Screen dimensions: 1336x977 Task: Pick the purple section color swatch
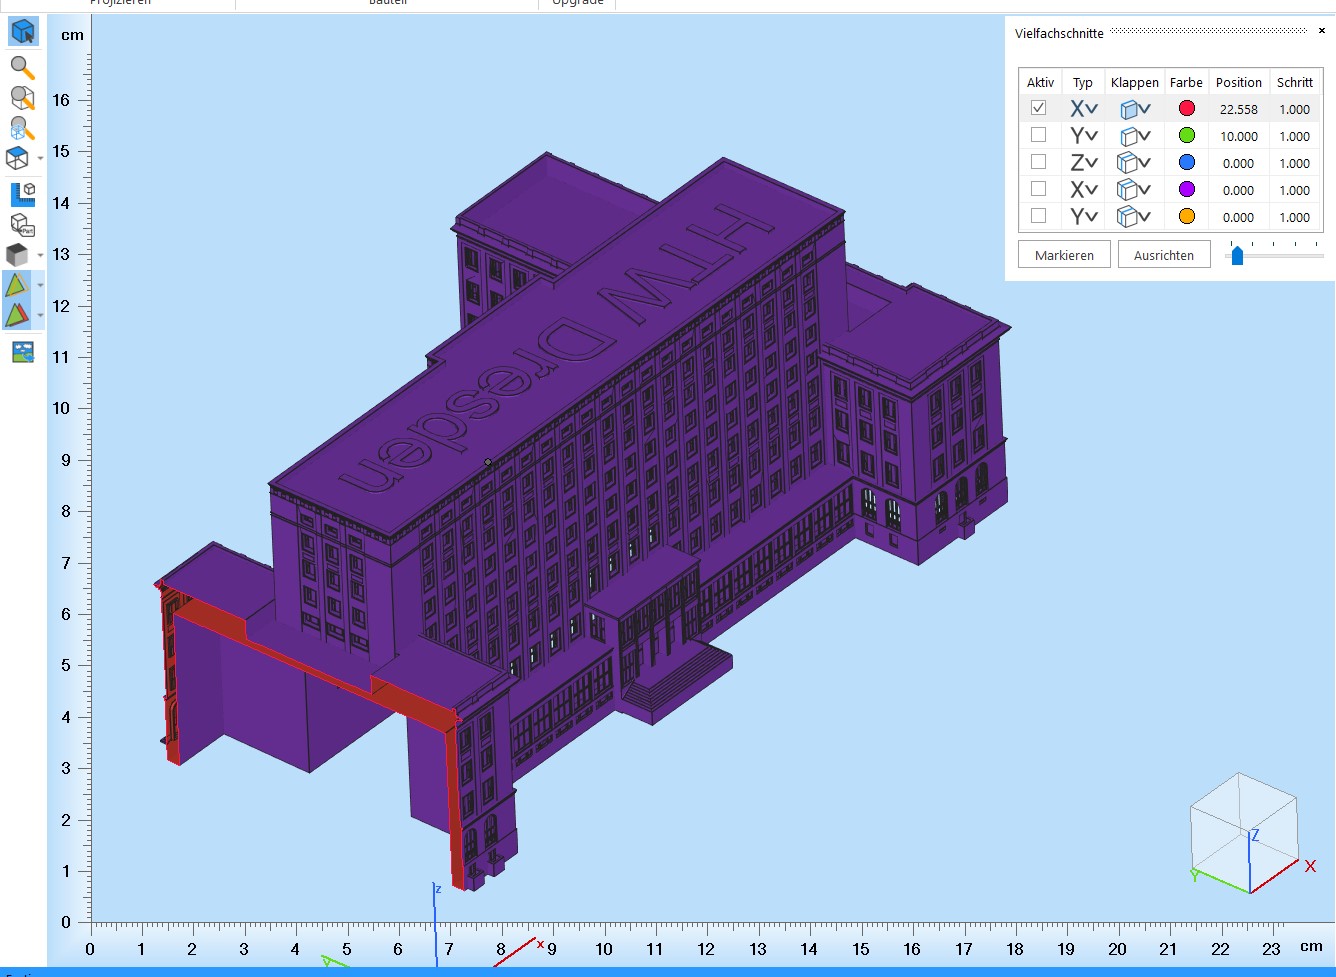coord(1187,189)
